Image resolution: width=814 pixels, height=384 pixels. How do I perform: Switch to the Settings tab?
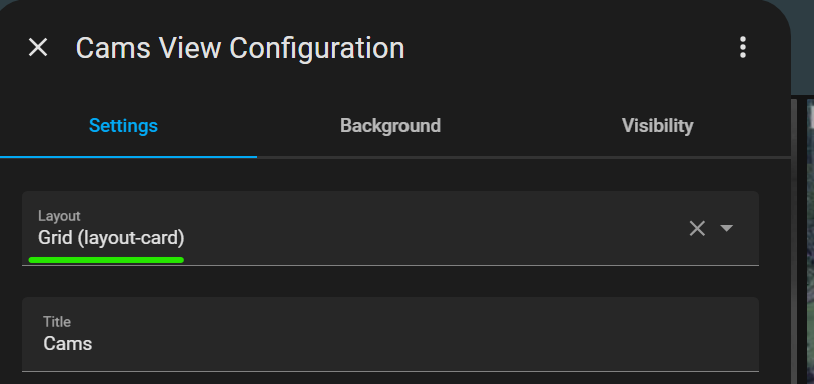(124, 126)
